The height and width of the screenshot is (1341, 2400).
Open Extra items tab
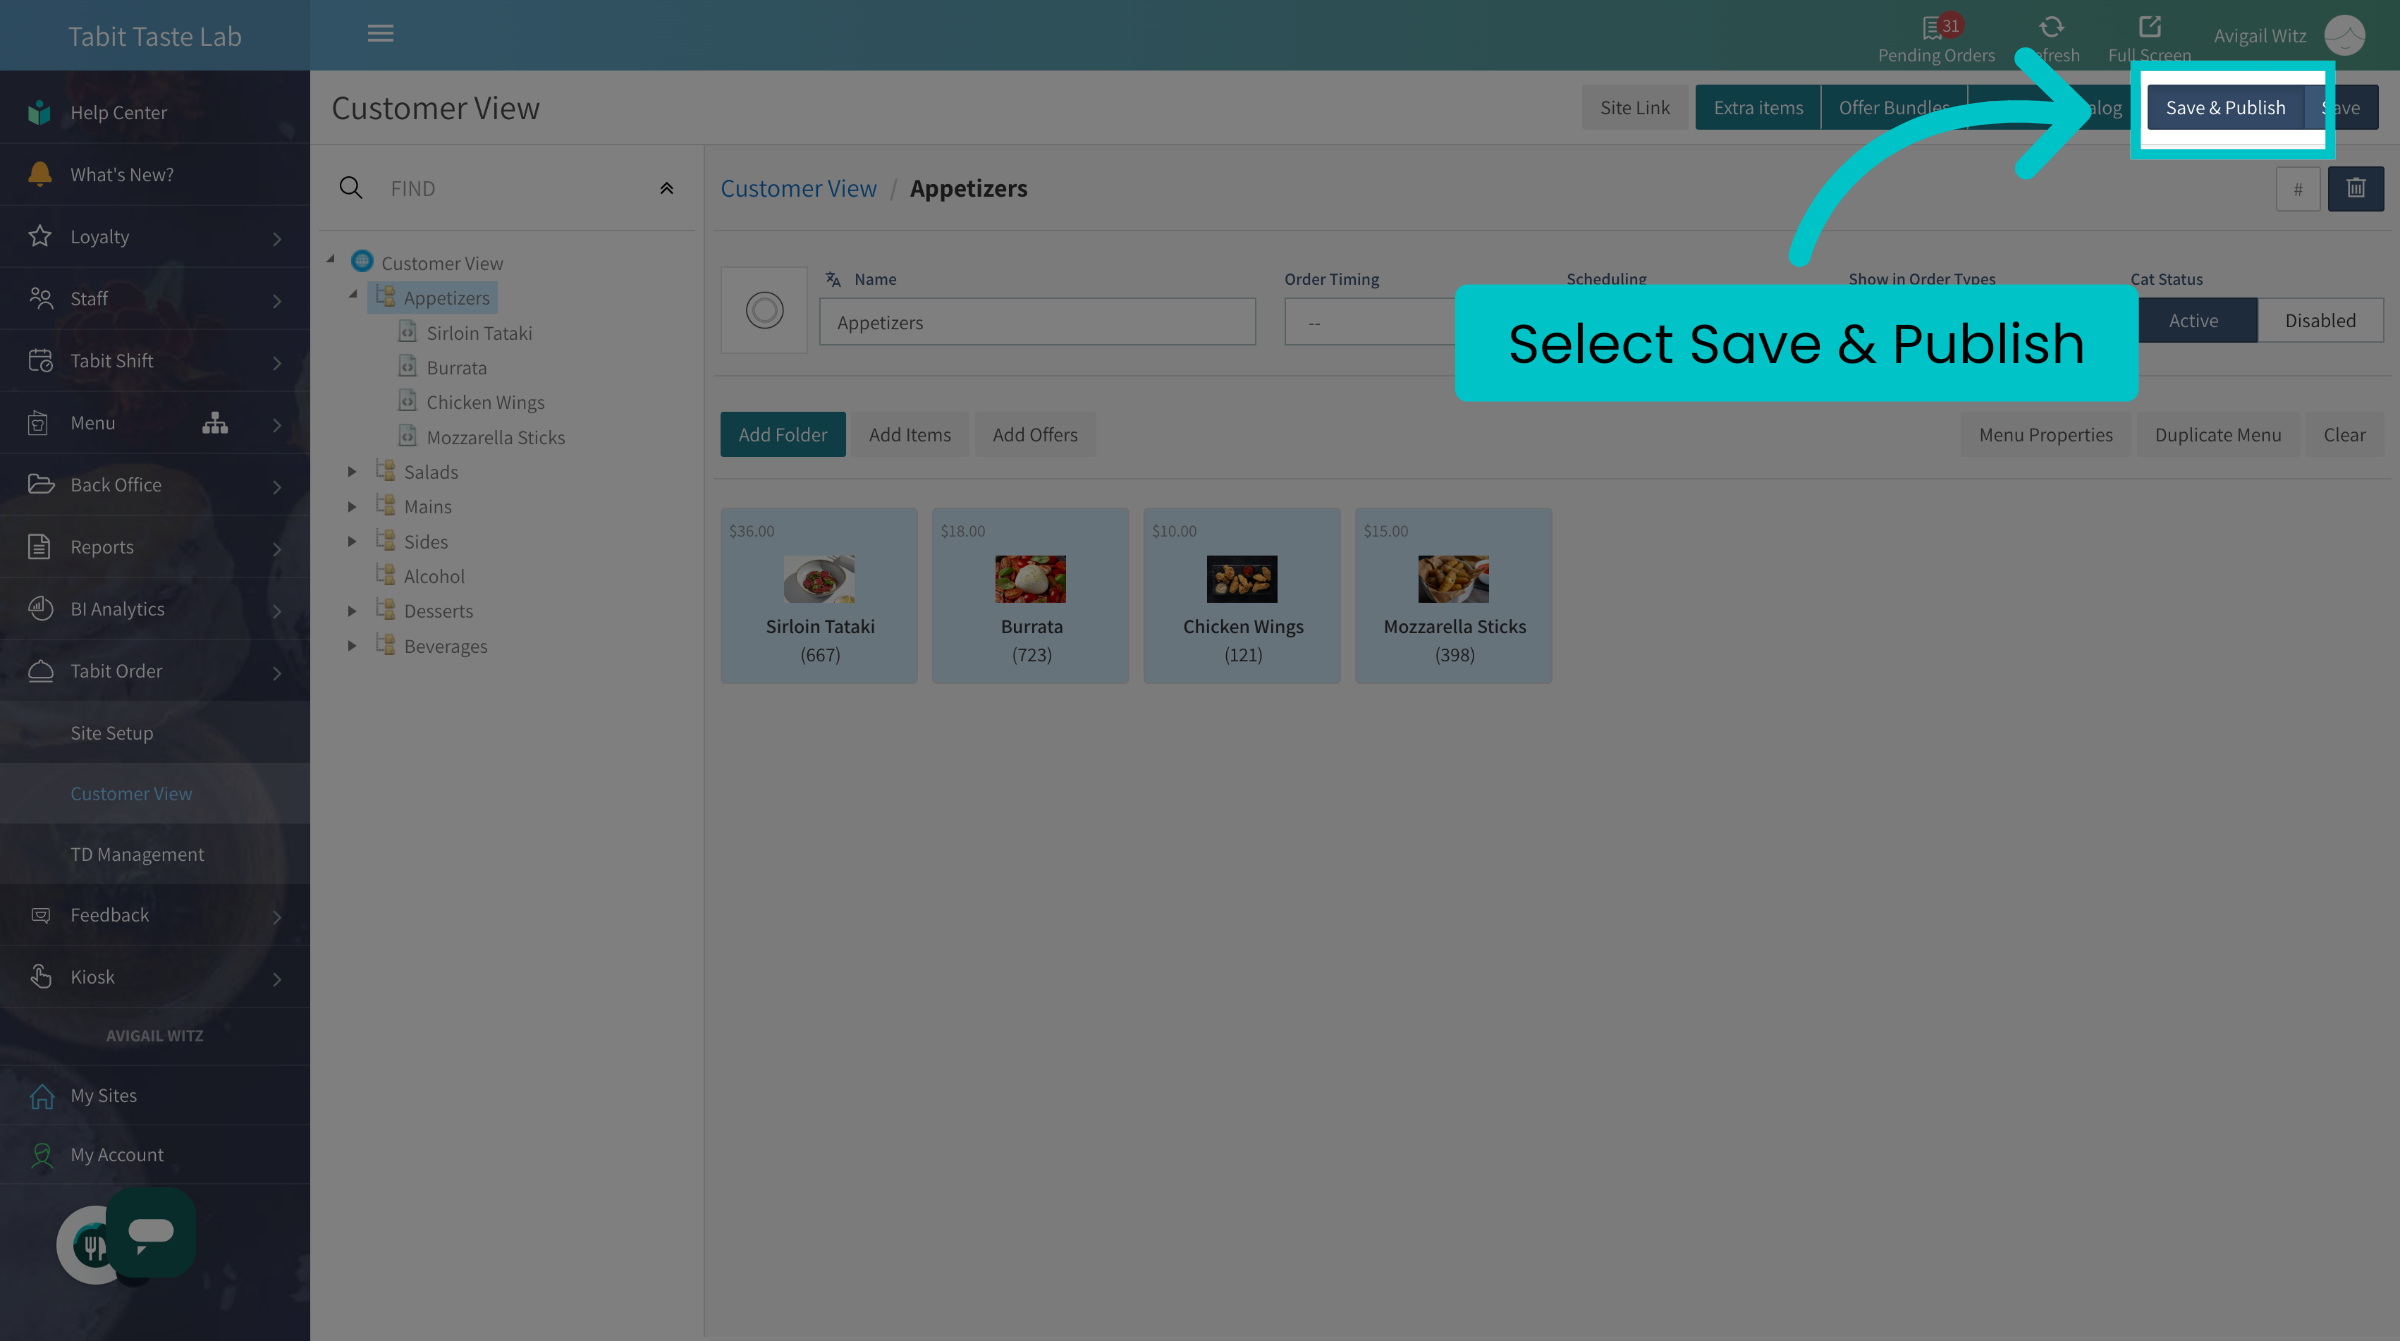[1758, 107]
